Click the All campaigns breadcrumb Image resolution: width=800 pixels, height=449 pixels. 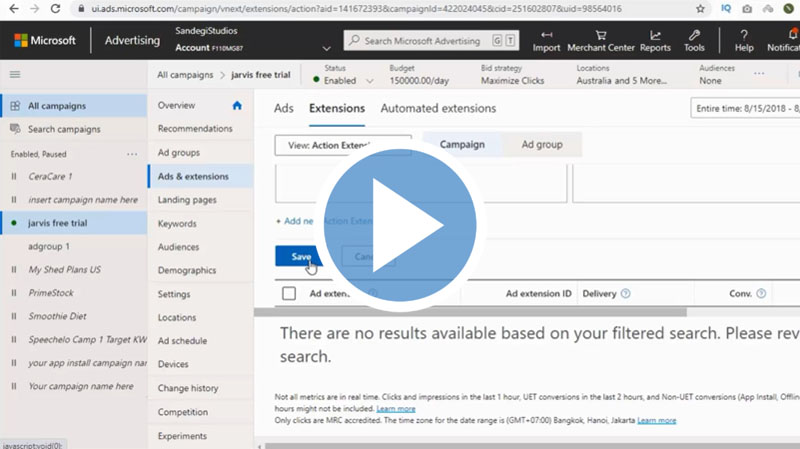point(185,74)
